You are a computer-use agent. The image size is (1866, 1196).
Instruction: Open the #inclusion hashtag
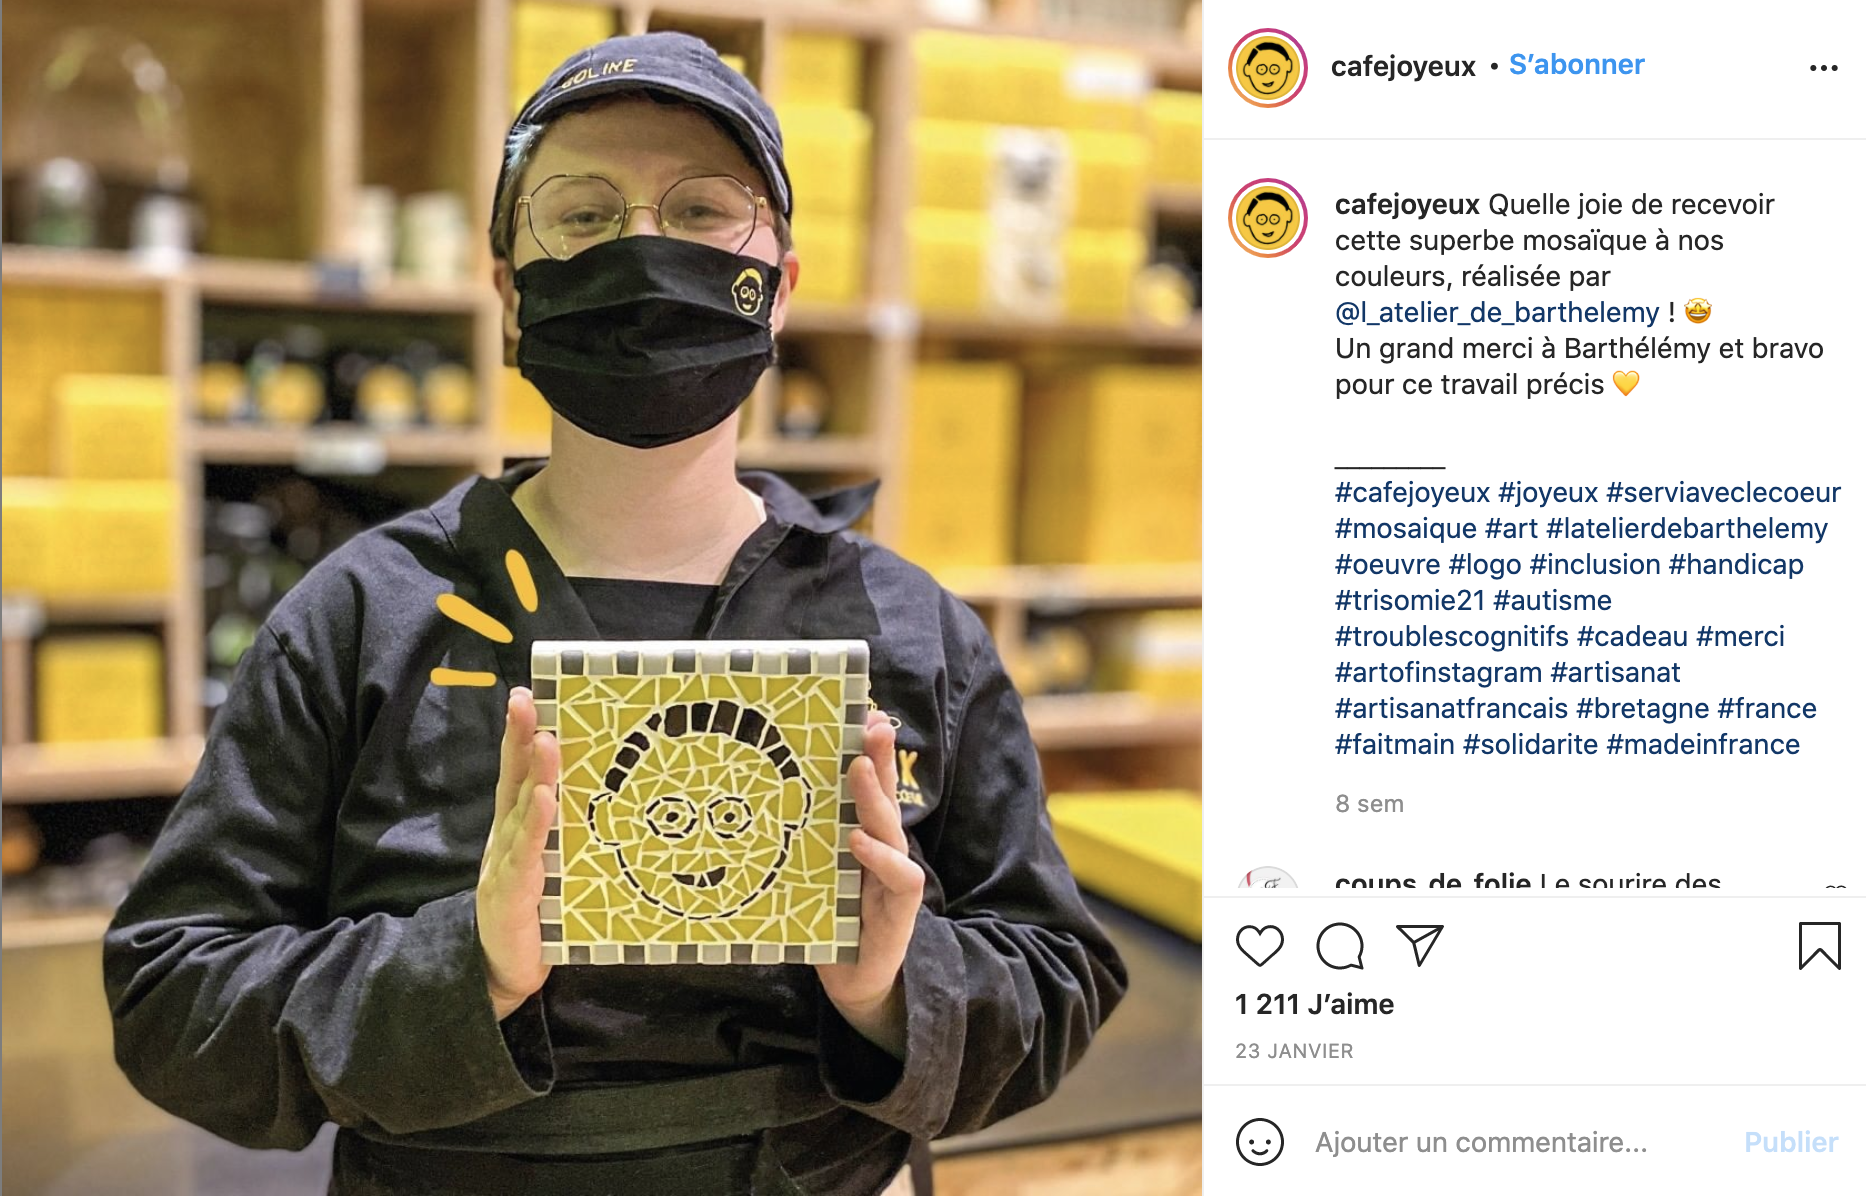1595,564
